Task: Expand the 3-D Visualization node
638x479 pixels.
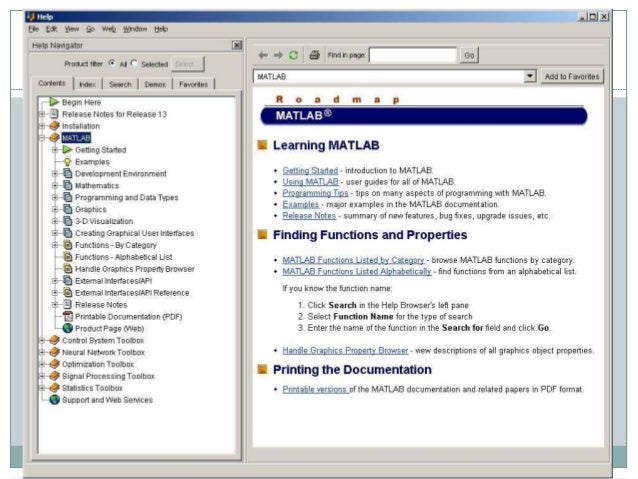Action: [55, 221]
